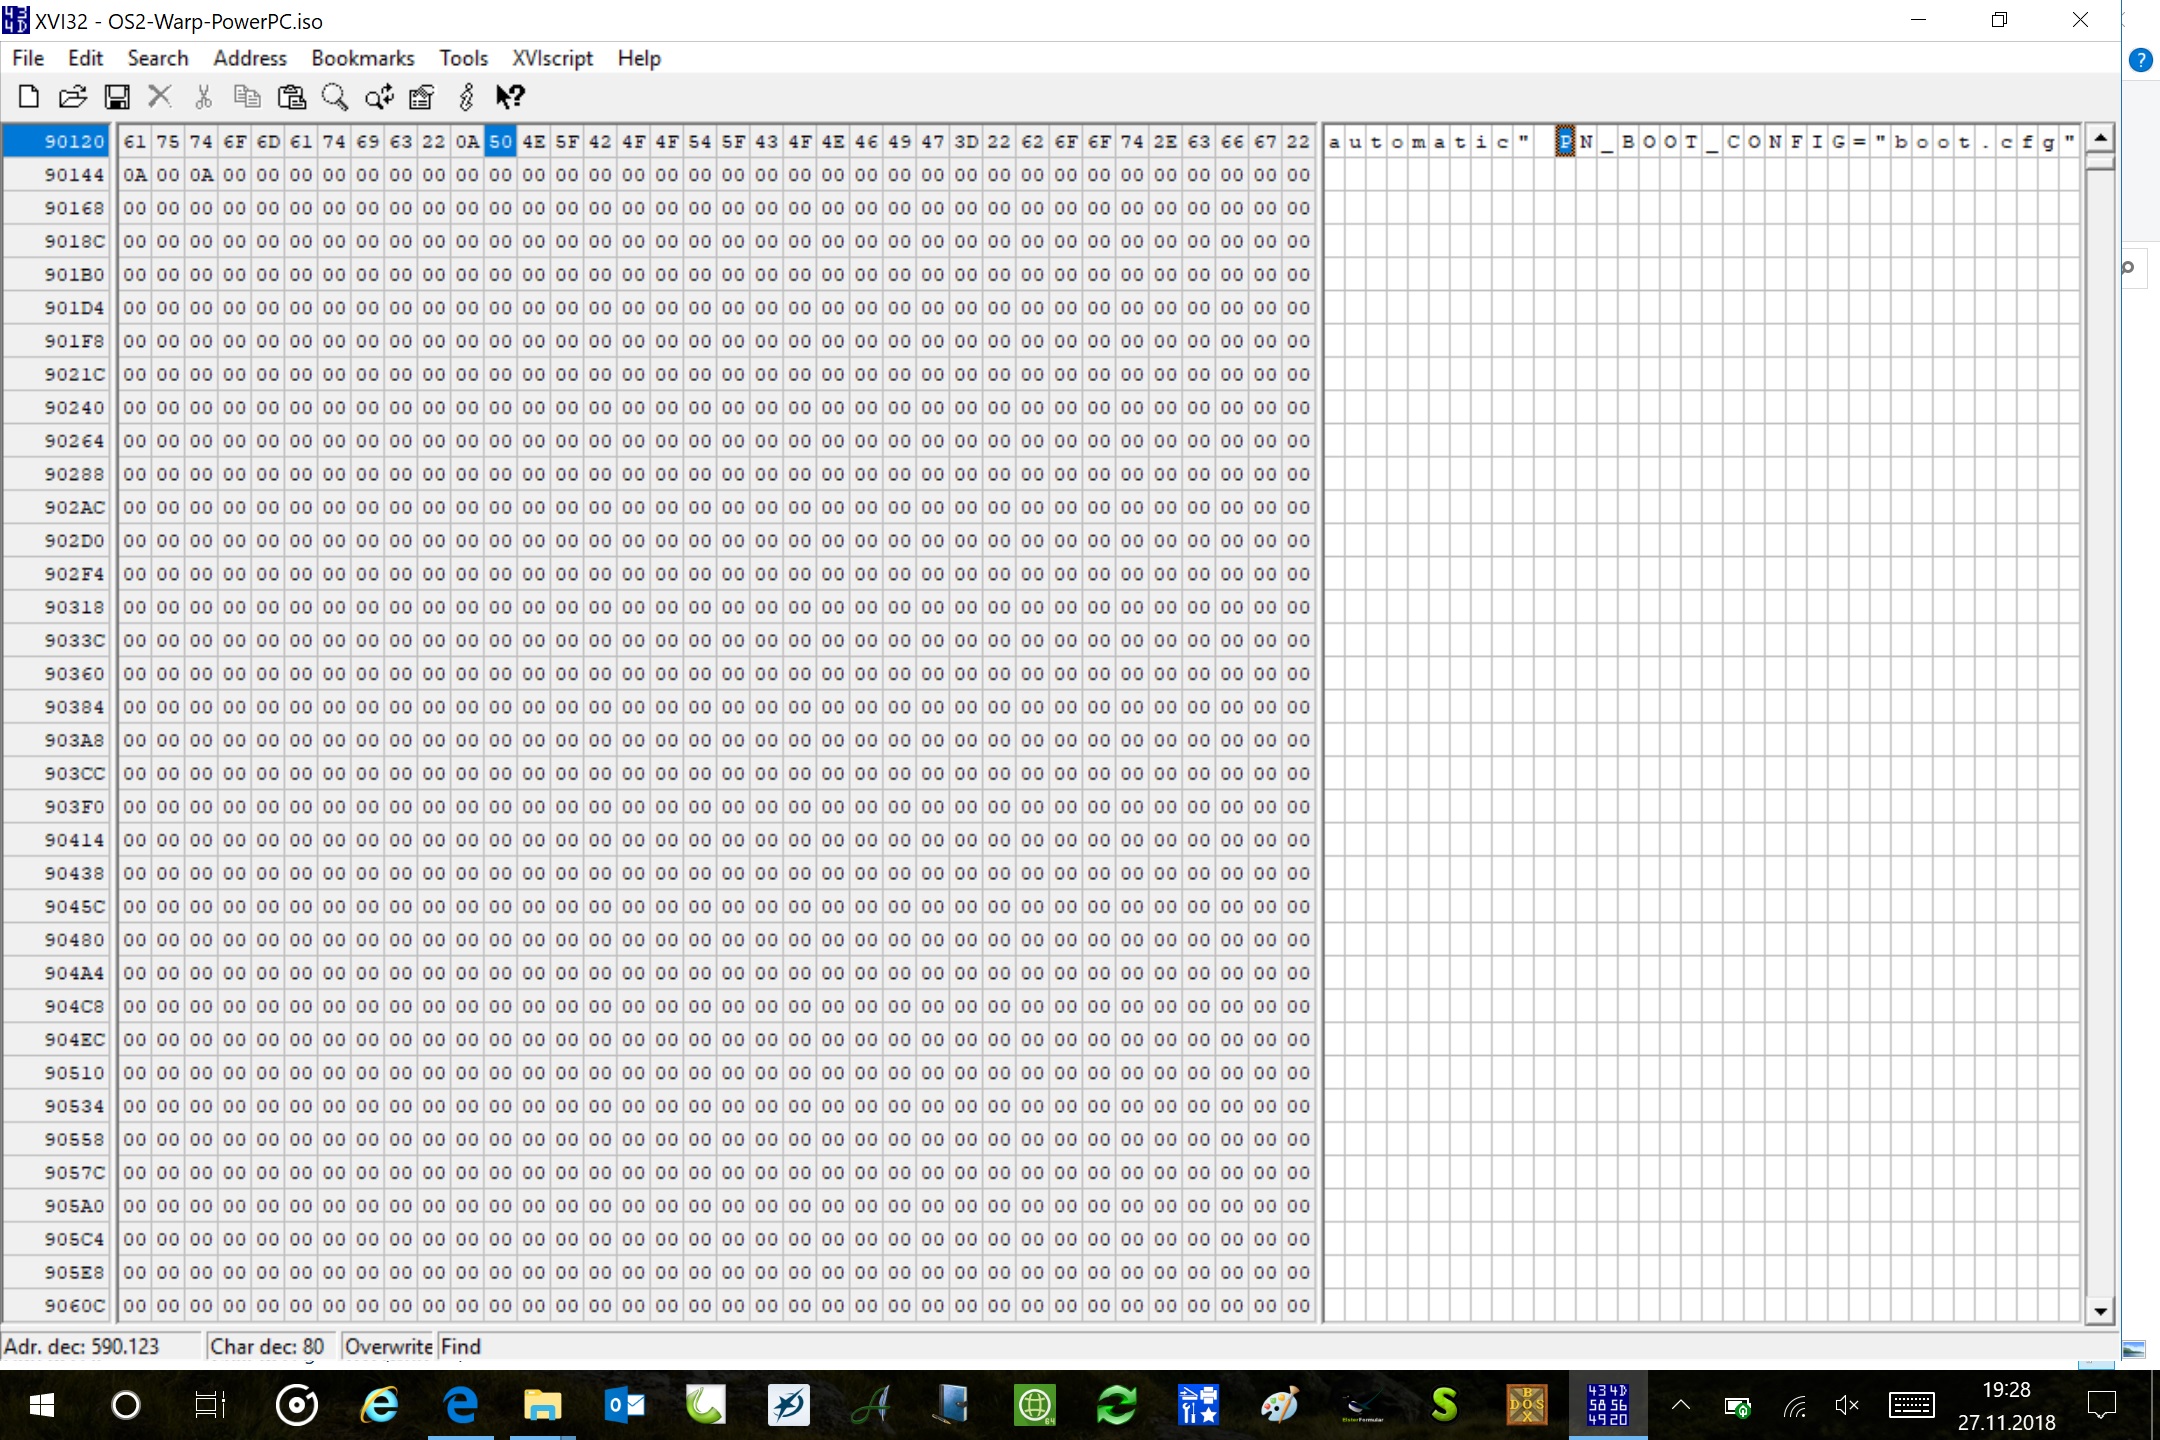Open the touch keyboard tray icon
The height and width of the screenshot is (1440, 2160).
1911,1406
